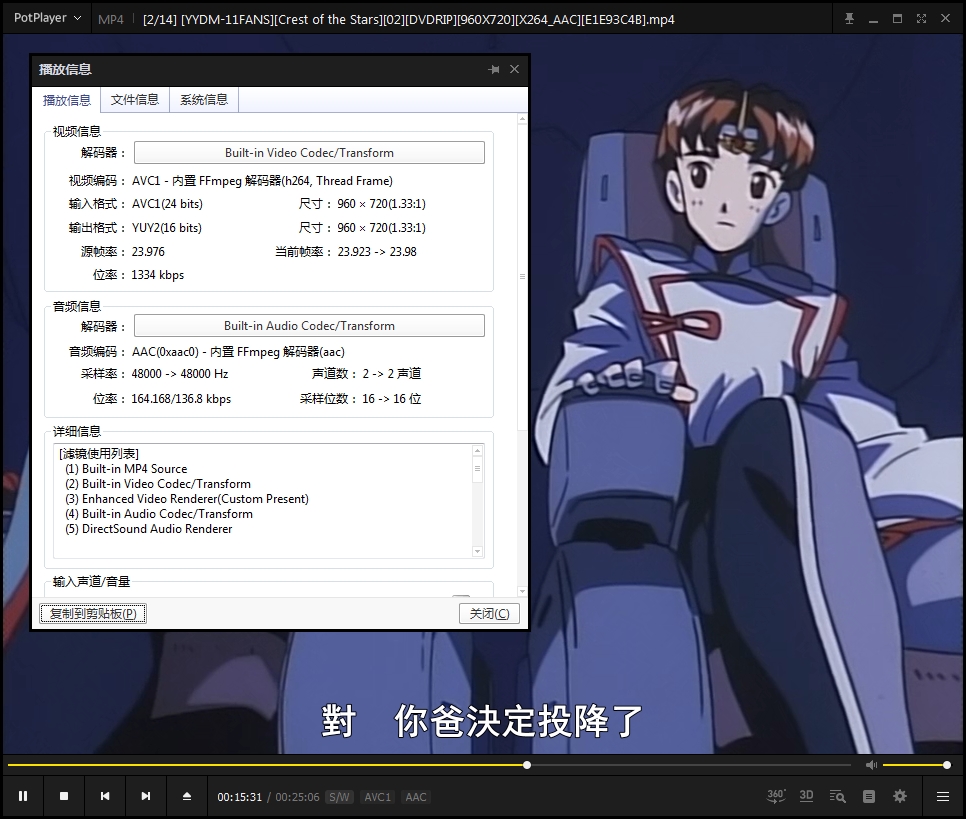
Task: Toggle 3D video mode
Action: pos(806,796)
